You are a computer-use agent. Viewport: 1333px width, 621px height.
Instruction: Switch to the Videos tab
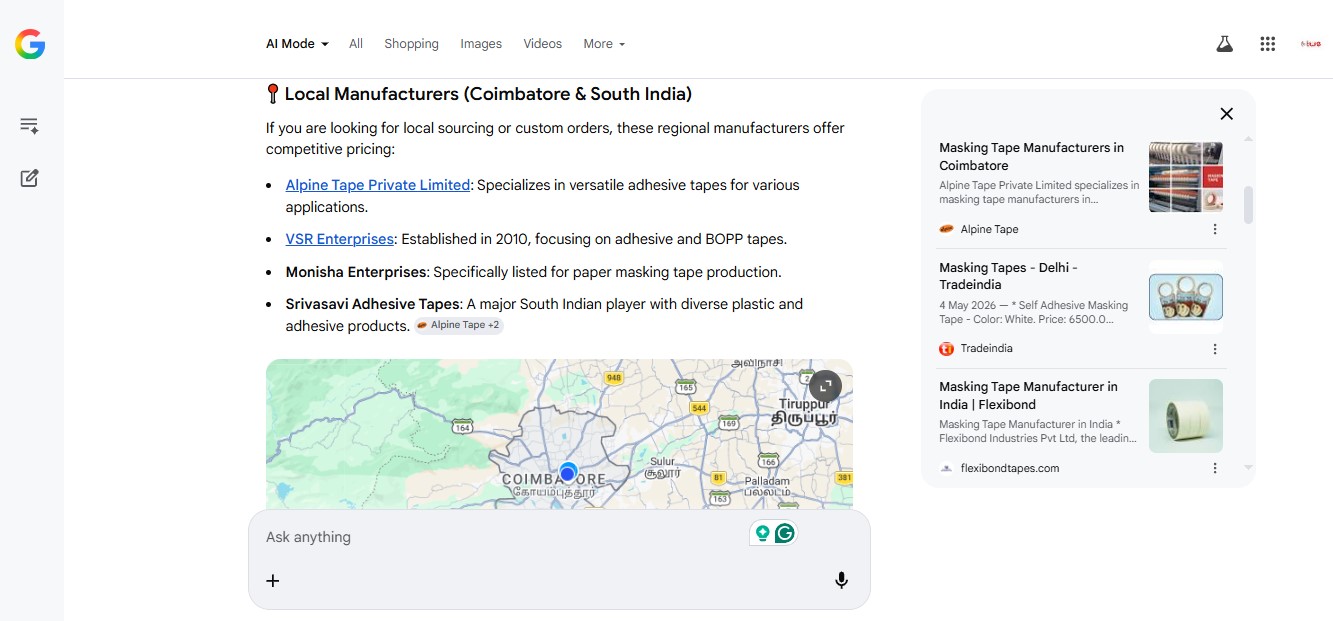click(543, 44)
